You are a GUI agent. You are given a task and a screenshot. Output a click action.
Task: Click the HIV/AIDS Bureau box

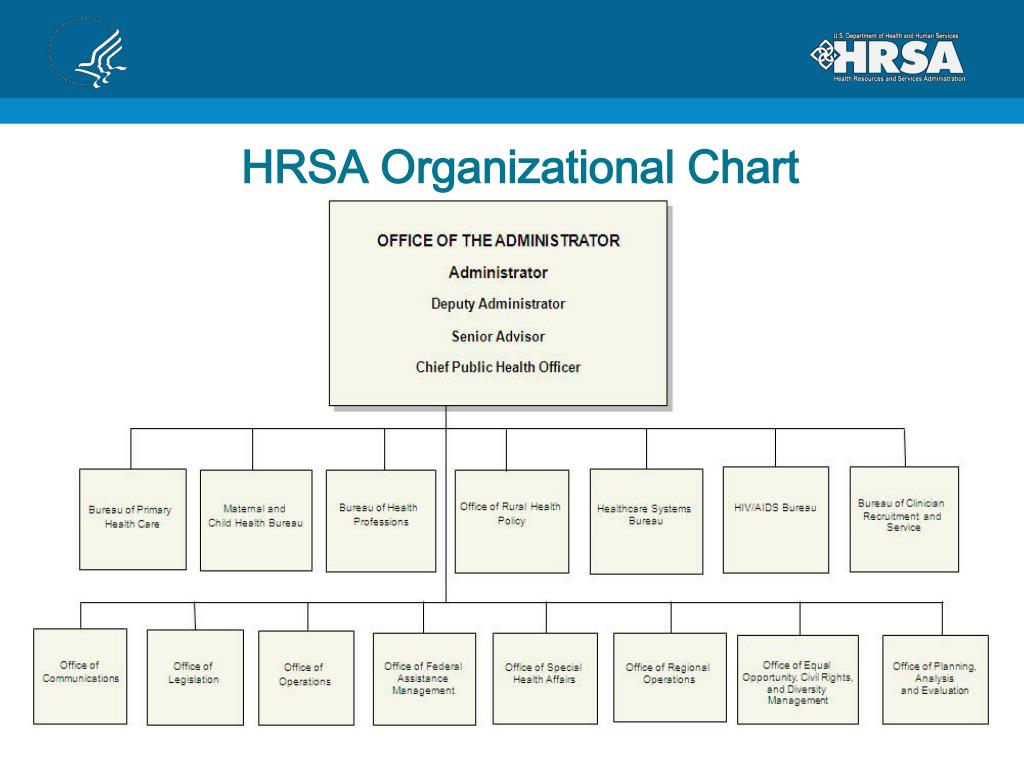click(x=776, y=520)
